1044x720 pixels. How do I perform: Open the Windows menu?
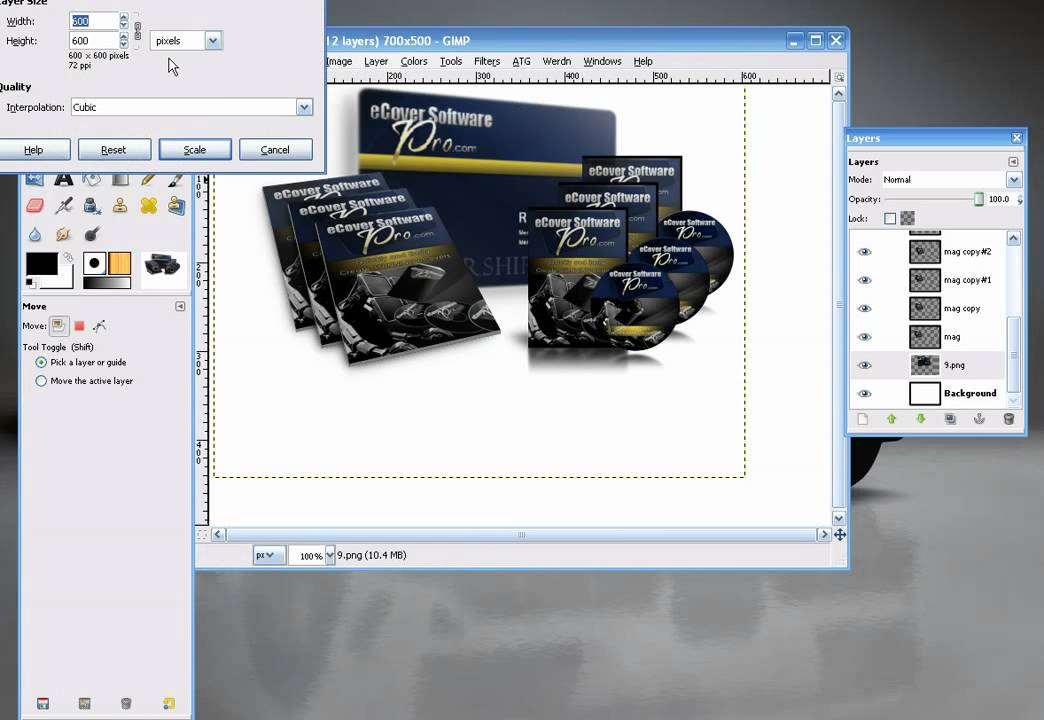click(603, 61)
